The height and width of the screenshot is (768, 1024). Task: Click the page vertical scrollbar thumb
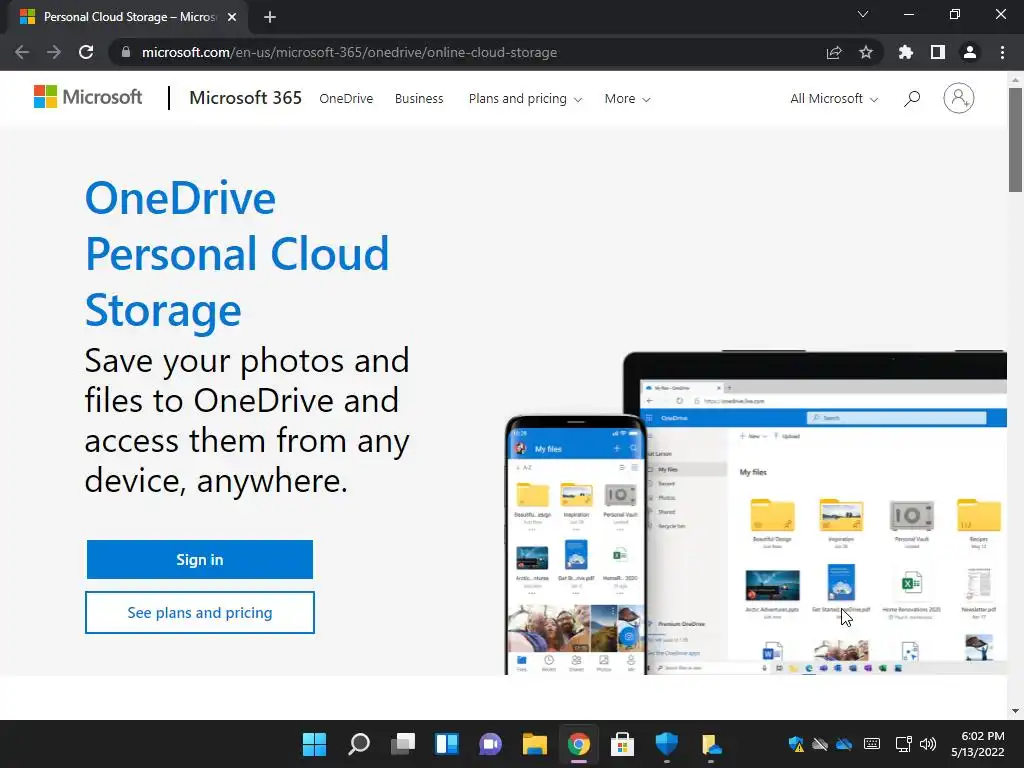click(x=1015, y=140)
